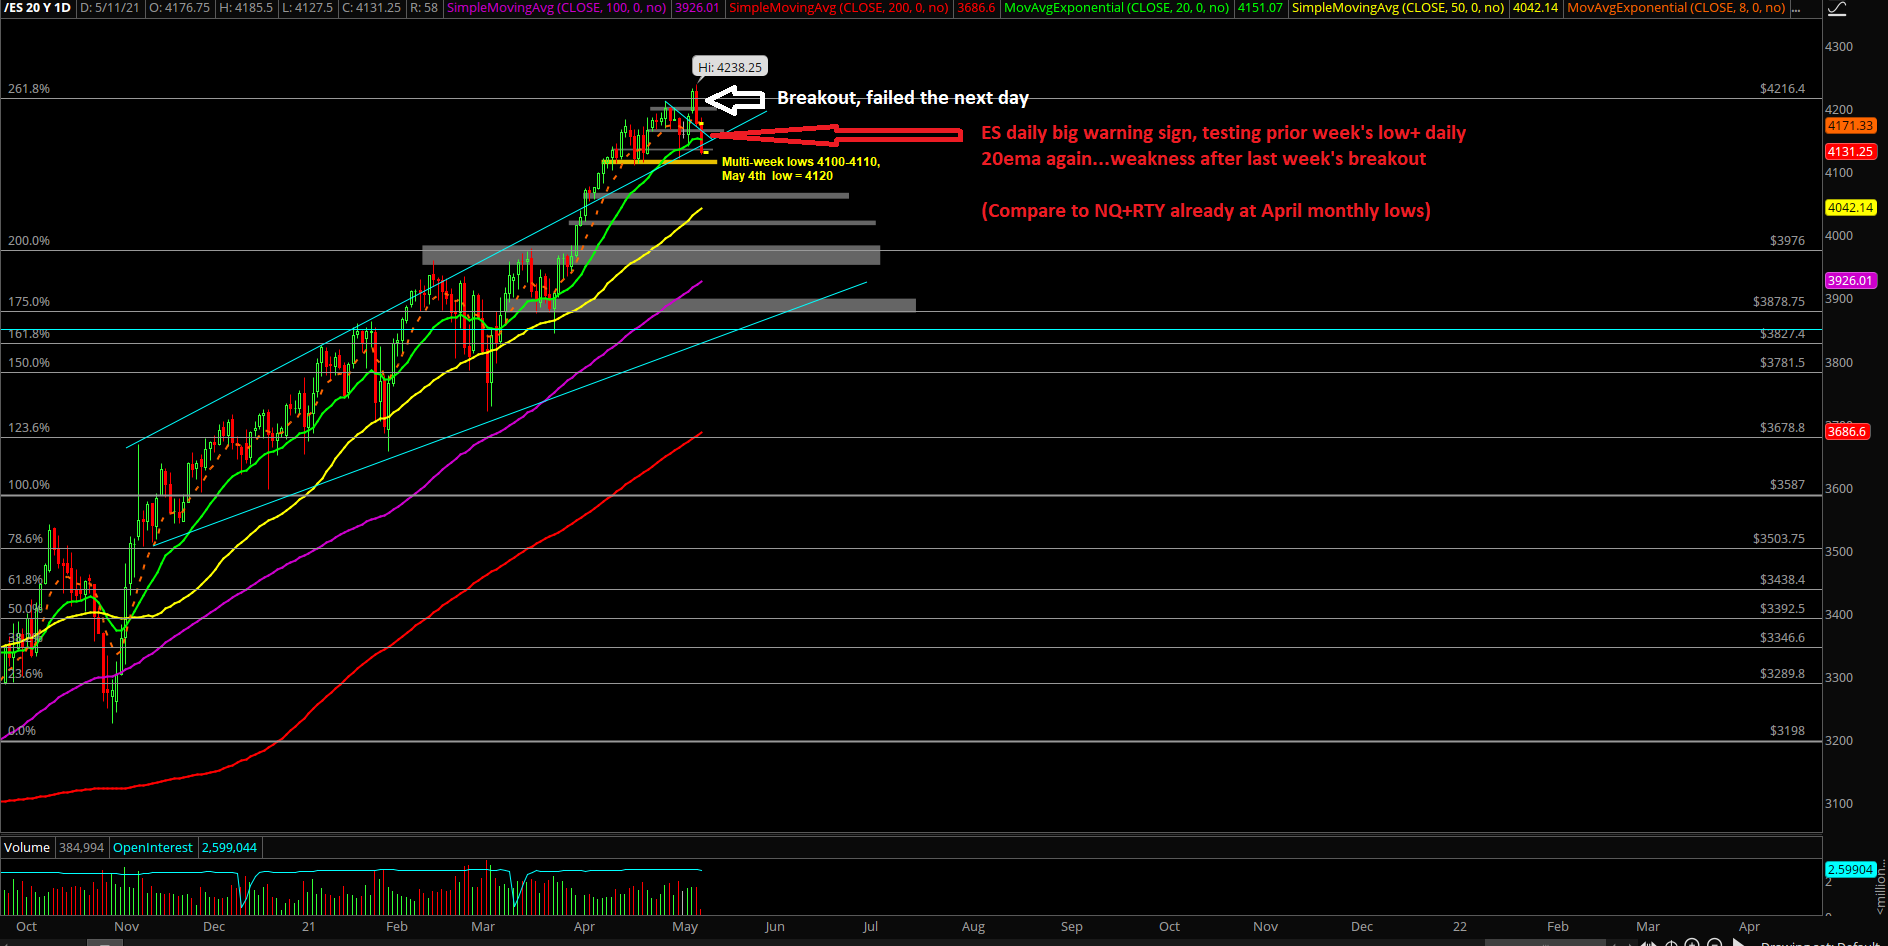Click the yellow 4042.14 price axis bubble
The height and width of the screenshot is (946, 1888).
[1850, 208]
